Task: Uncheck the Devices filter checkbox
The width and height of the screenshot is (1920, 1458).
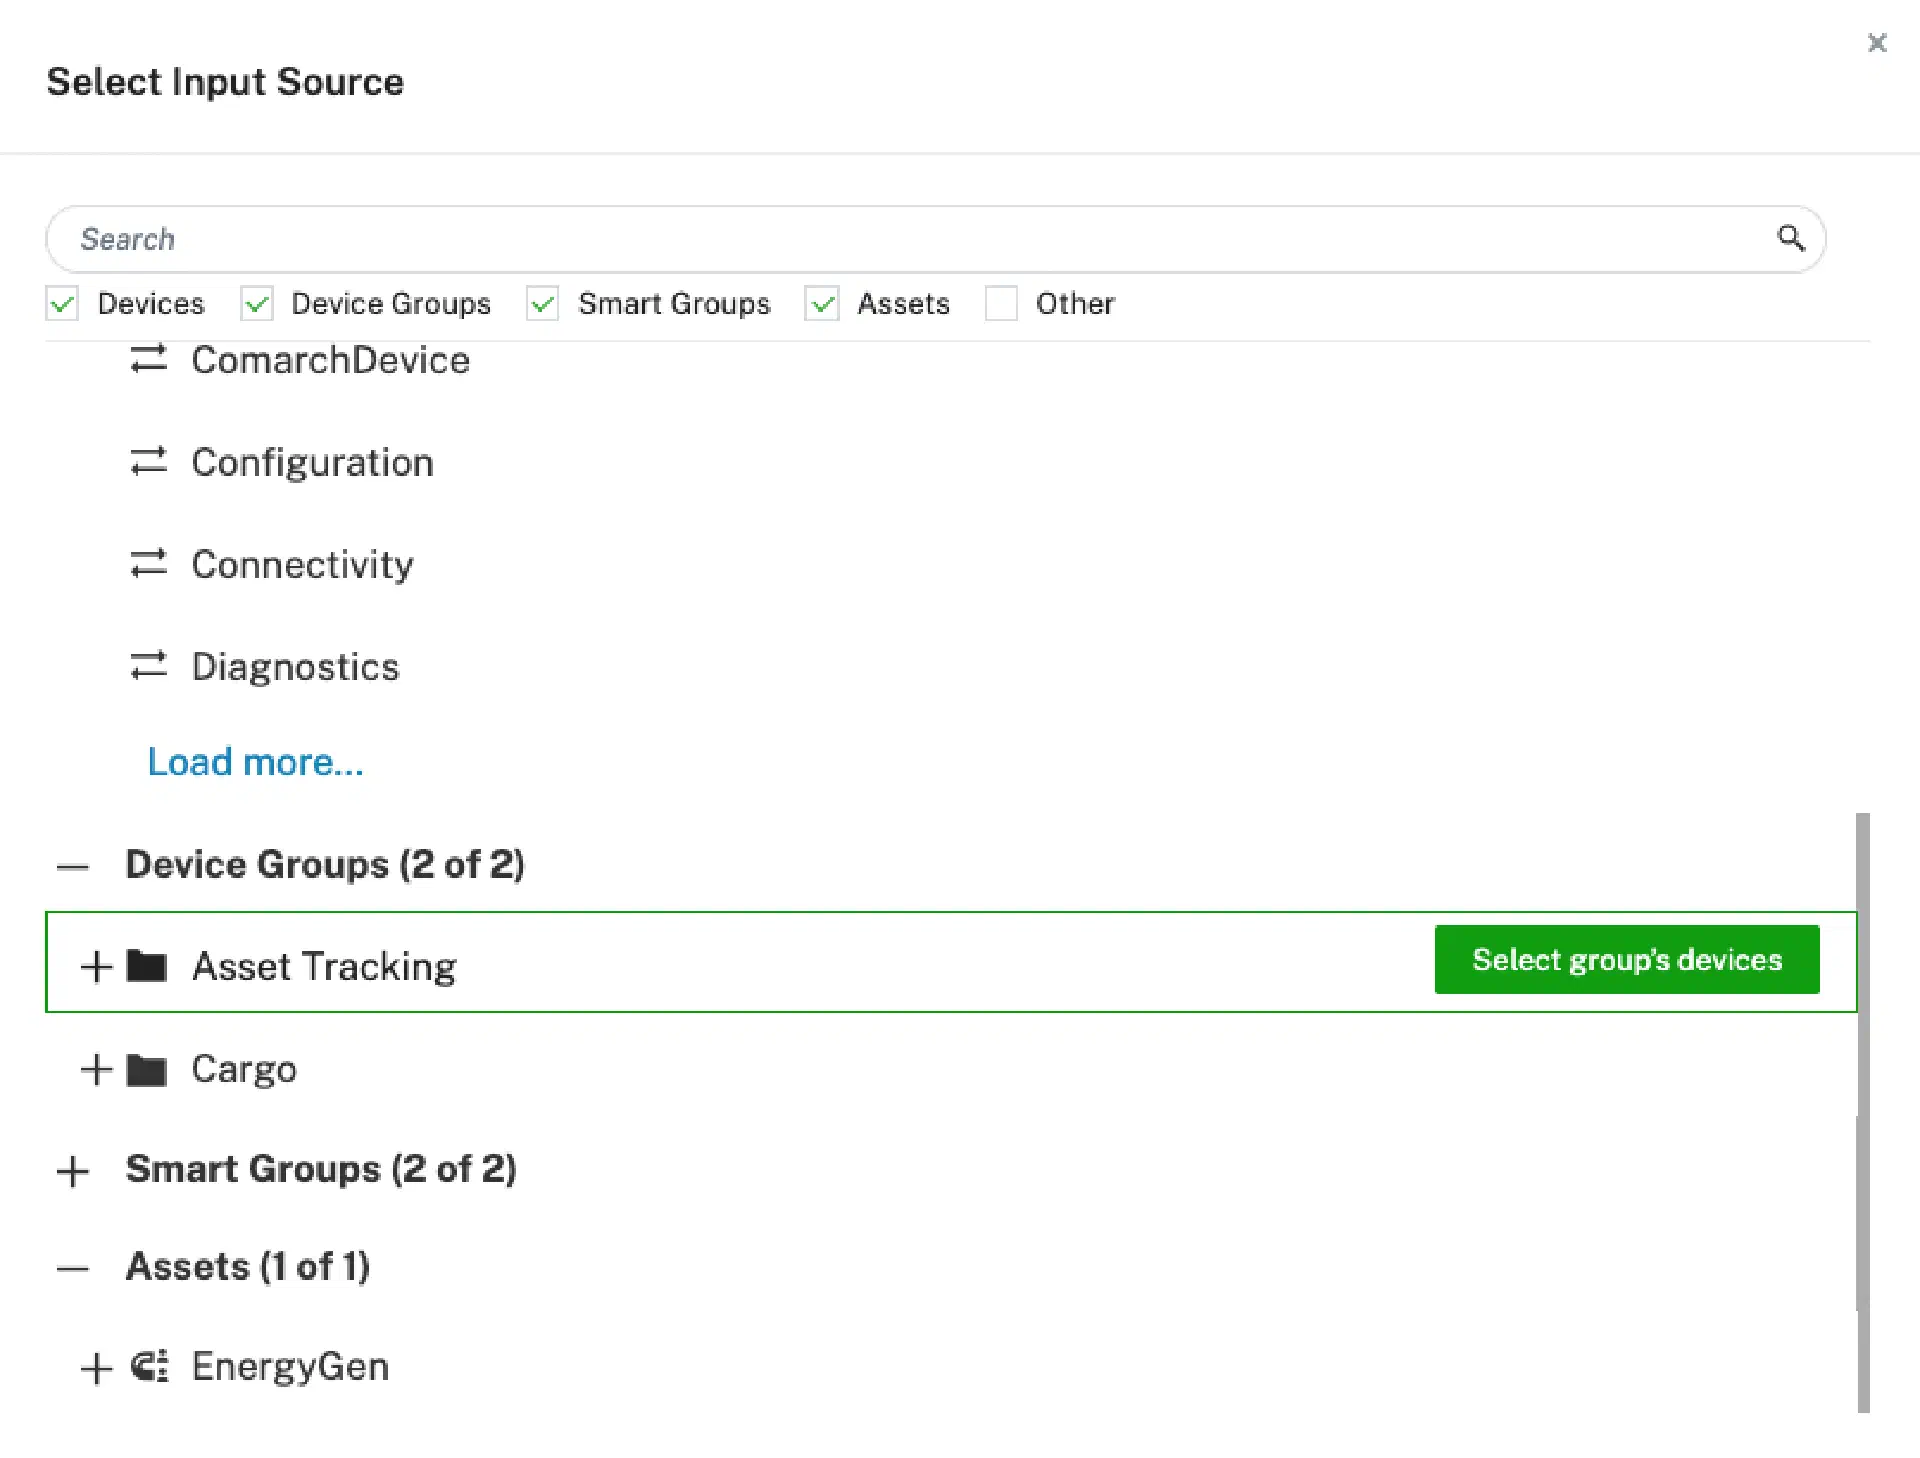Action: click(x=62, y=303)
